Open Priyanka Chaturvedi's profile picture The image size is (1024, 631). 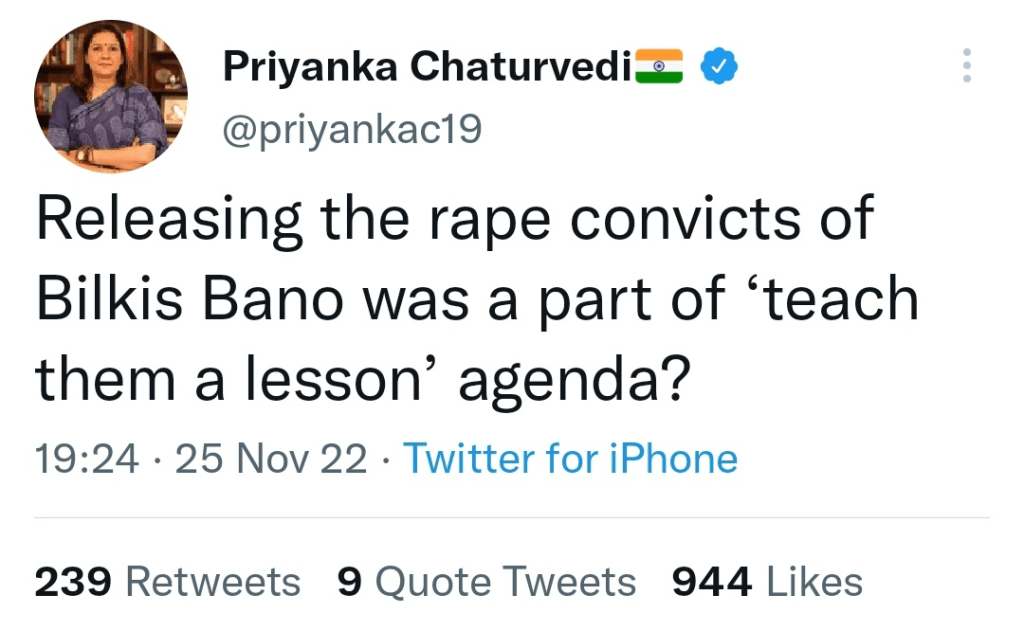(x=111, y=96)
